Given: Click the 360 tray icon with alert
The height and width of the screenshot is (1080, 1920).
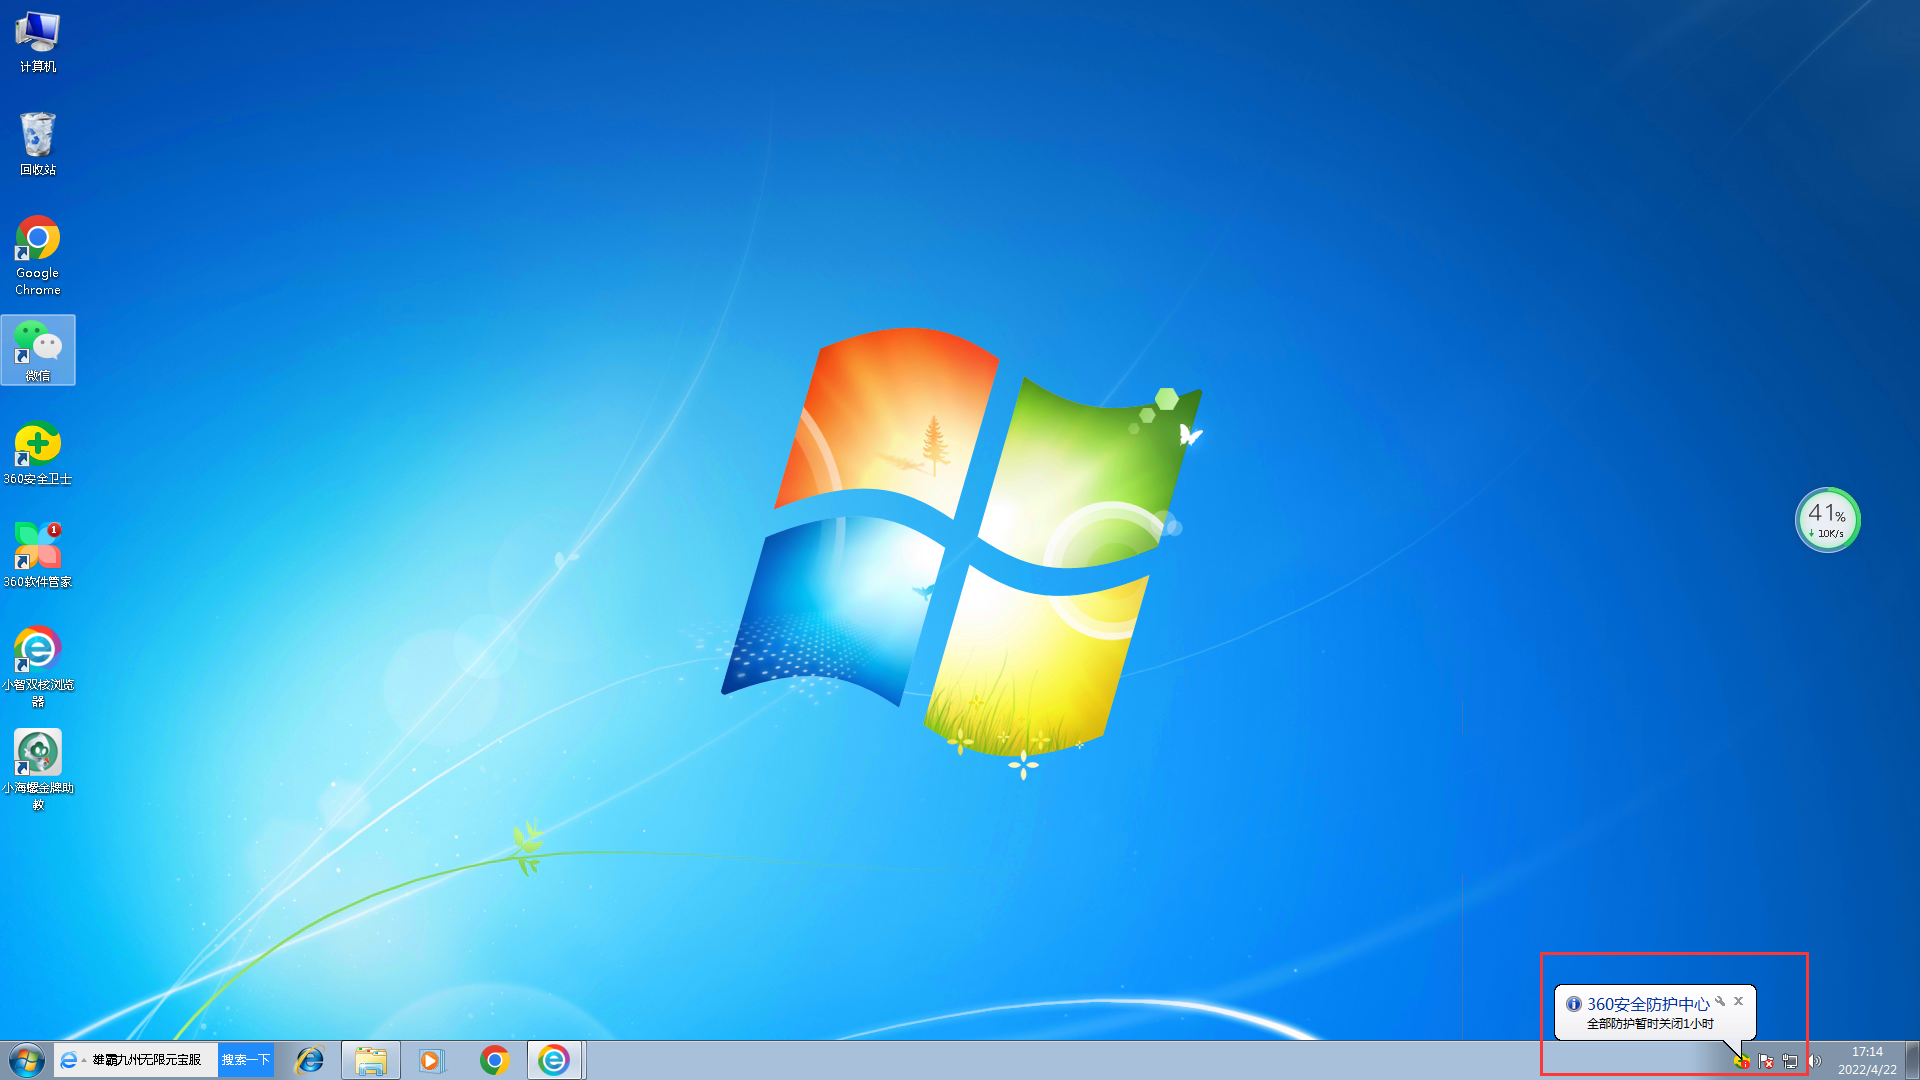Looking at the screenshot, I should point(1742,1061).
